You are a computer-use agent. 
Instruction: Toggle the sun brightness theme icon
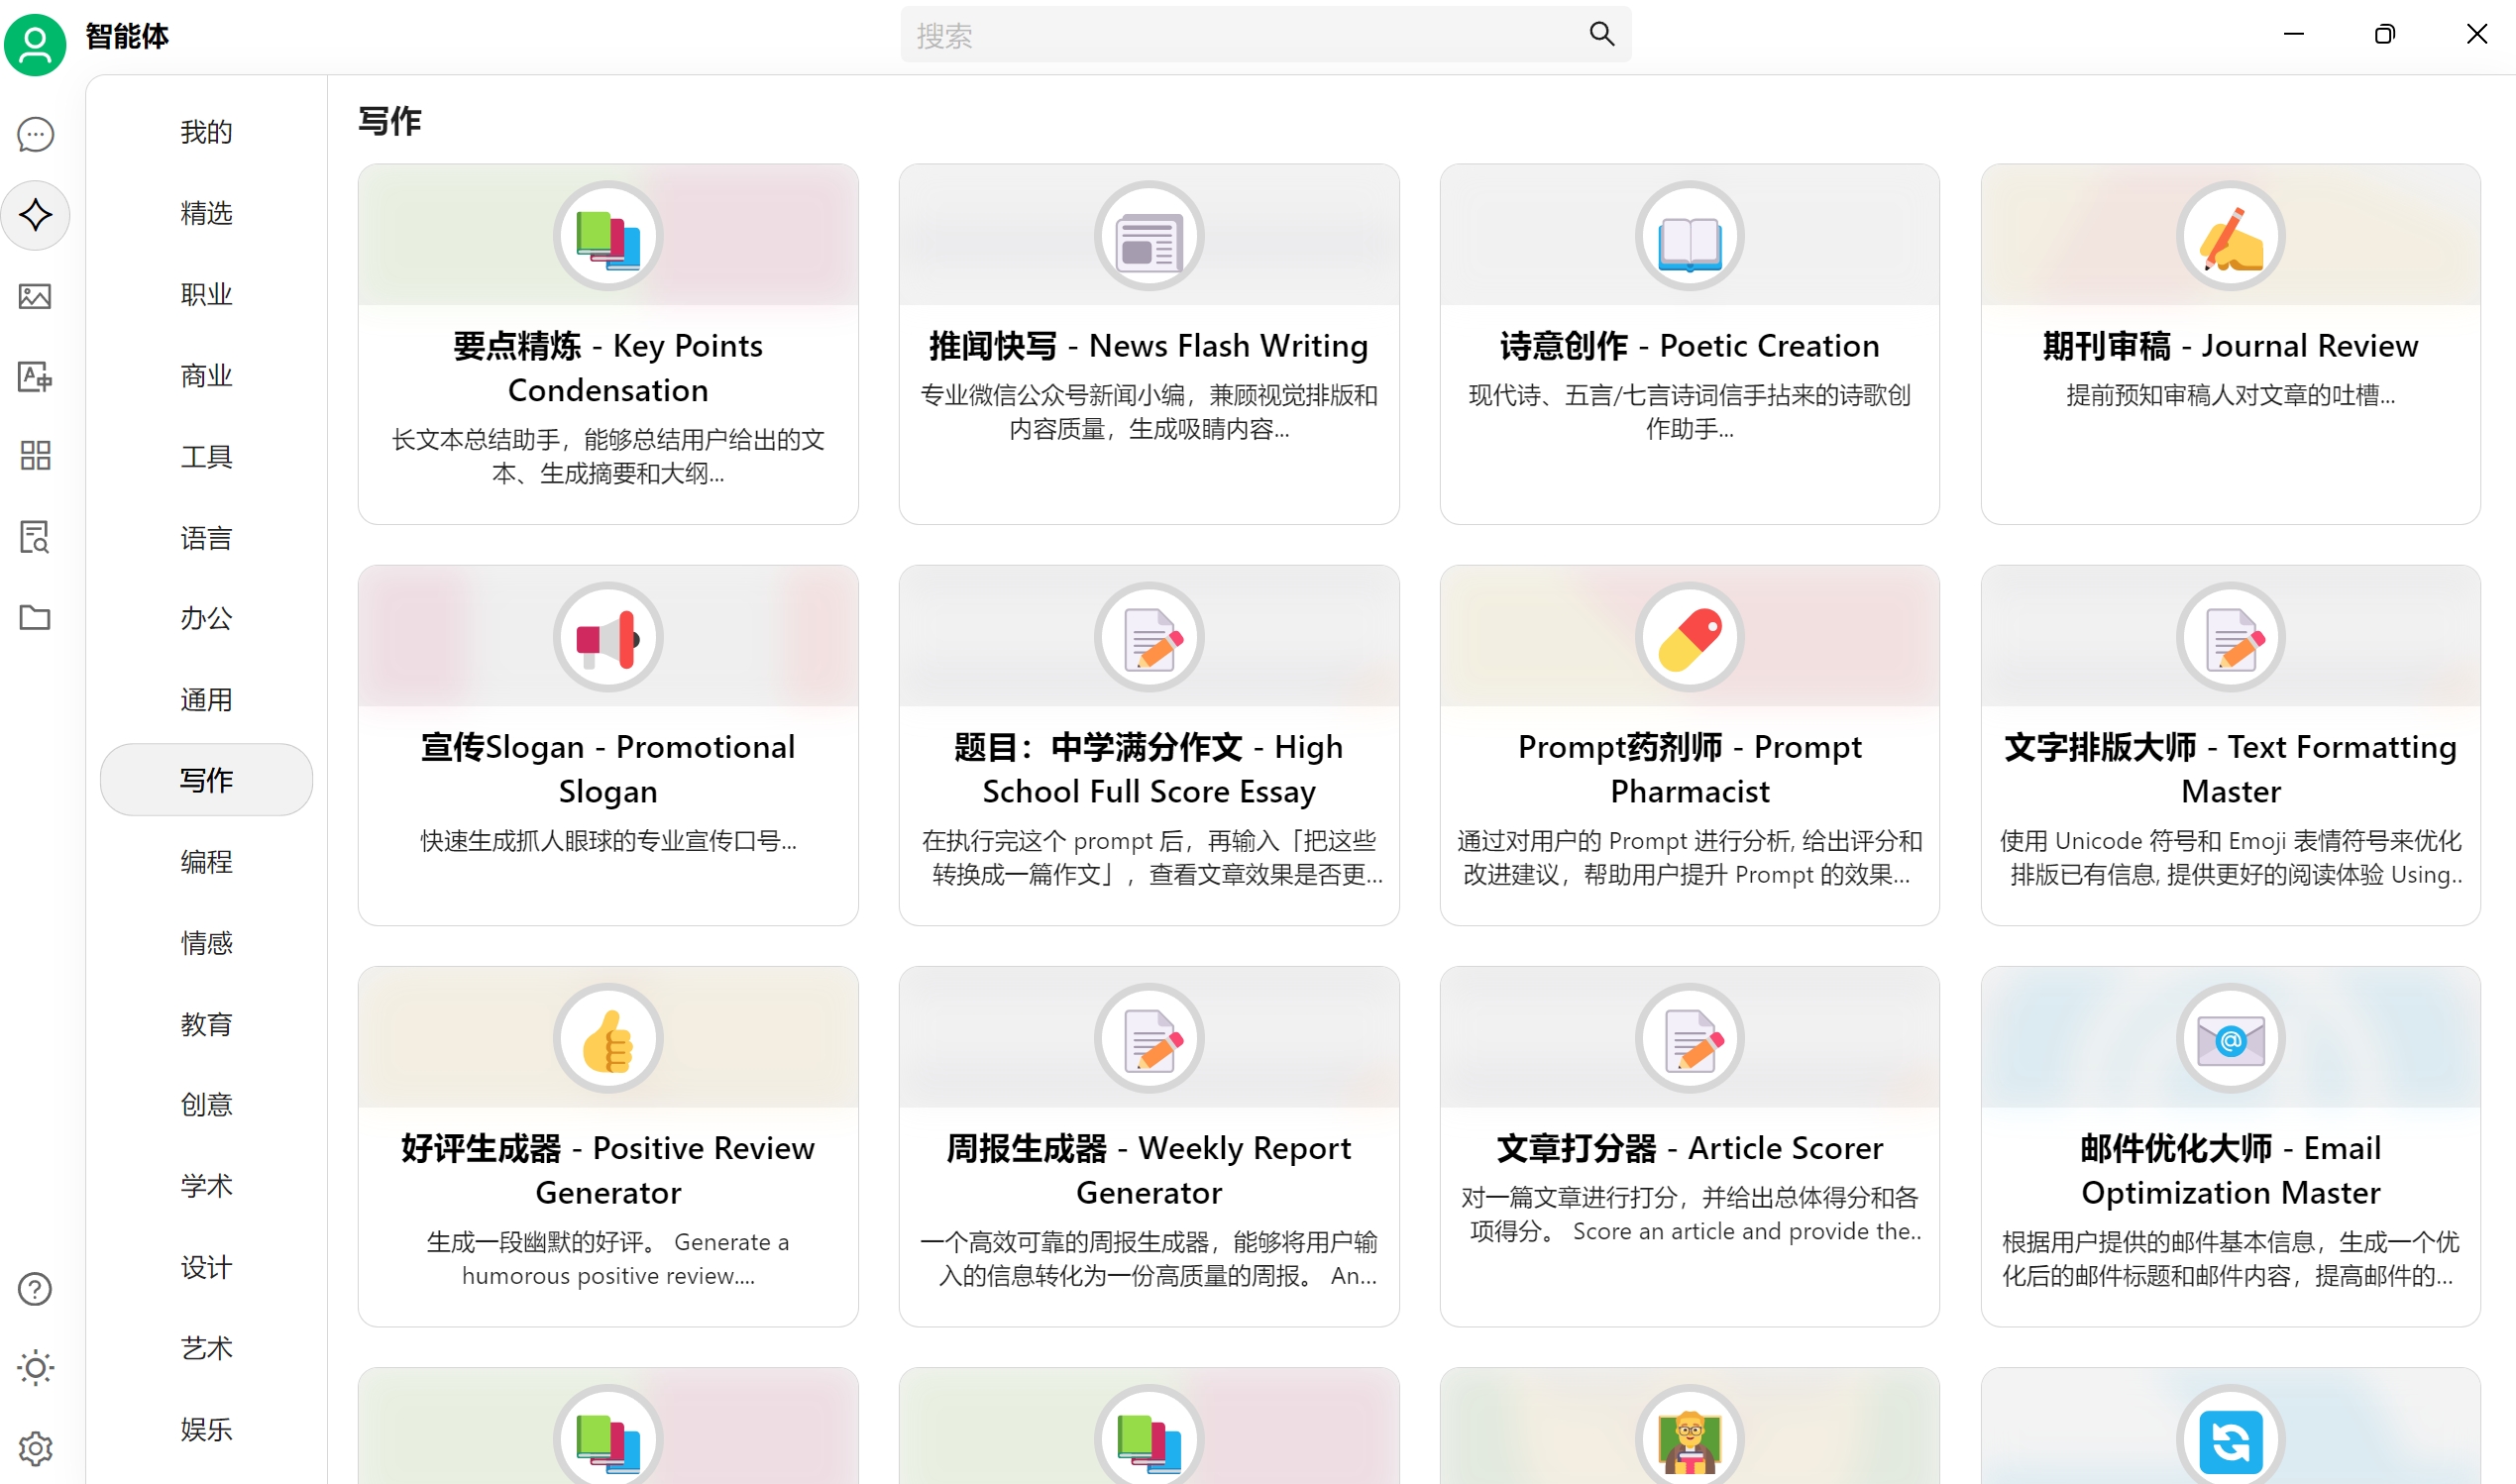[35, 1368]
